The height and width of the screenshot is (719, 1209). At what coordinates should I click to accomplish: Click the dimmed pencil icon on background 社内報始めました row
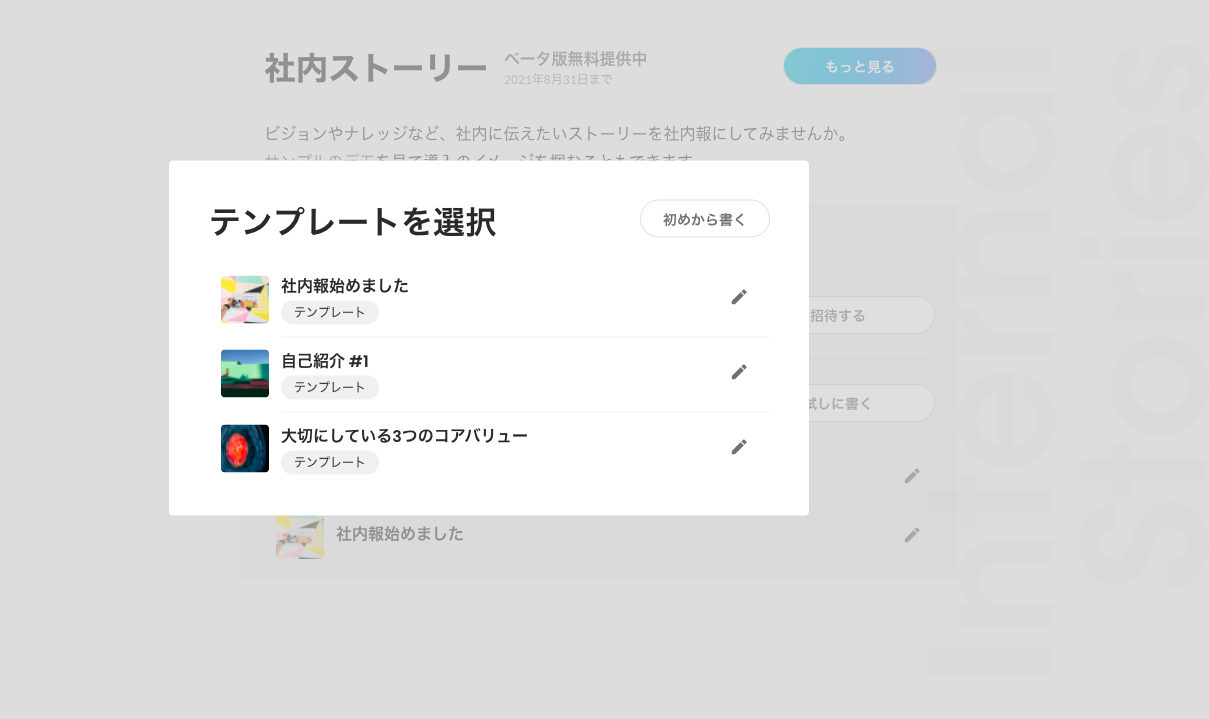(x=912, y=535)
